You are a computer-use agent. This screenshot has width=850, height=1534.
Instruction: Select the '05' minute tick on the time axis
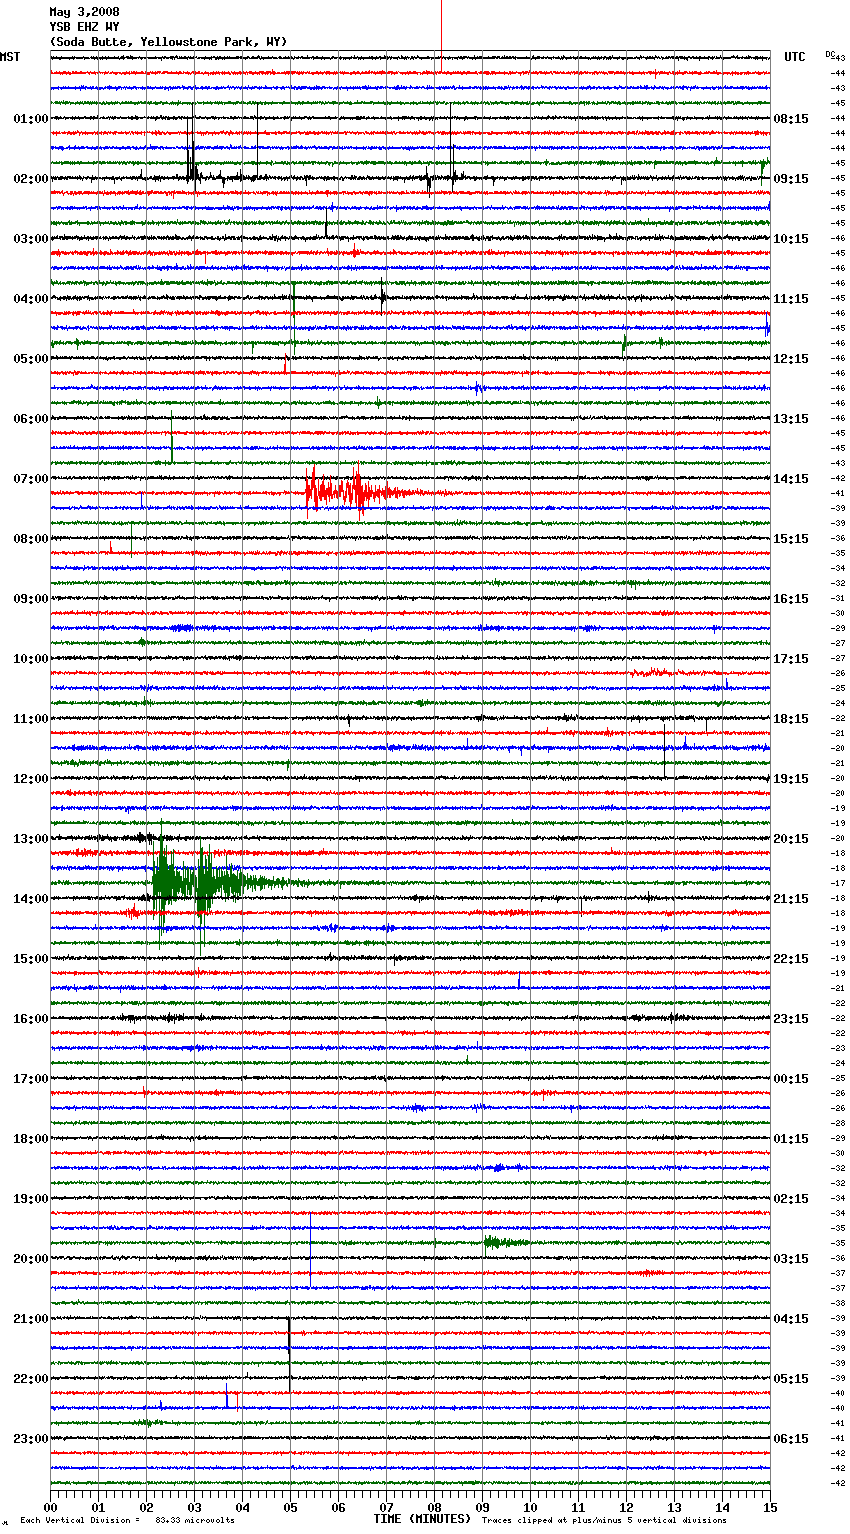click(291, 1506)
